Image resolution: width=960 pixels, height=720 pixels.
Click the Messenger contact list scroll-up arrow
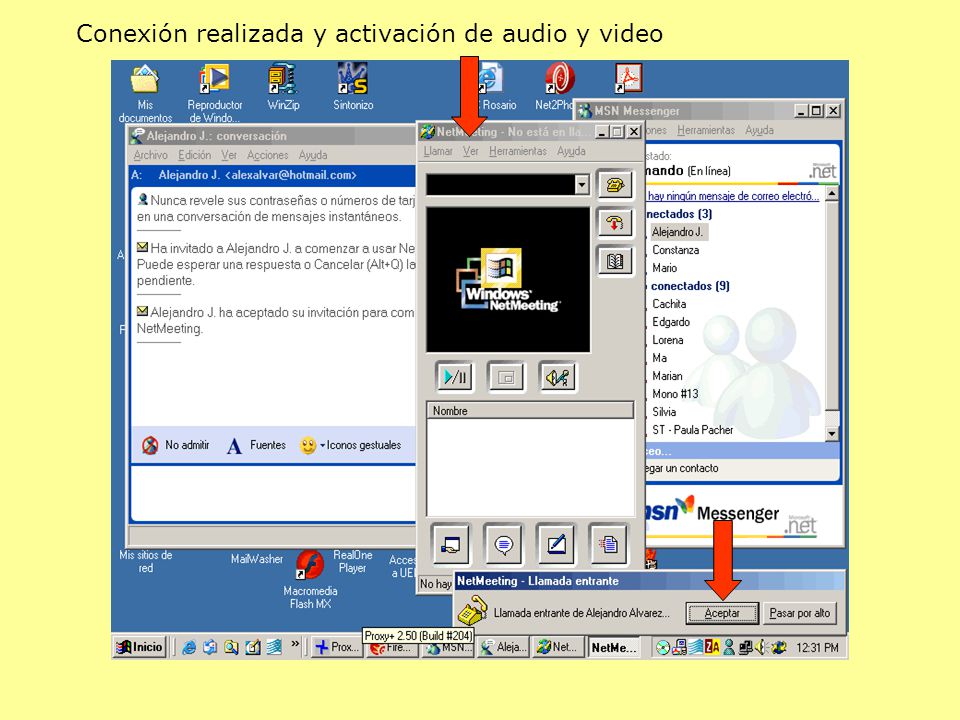pyautogui.click(x=831, y=195)
